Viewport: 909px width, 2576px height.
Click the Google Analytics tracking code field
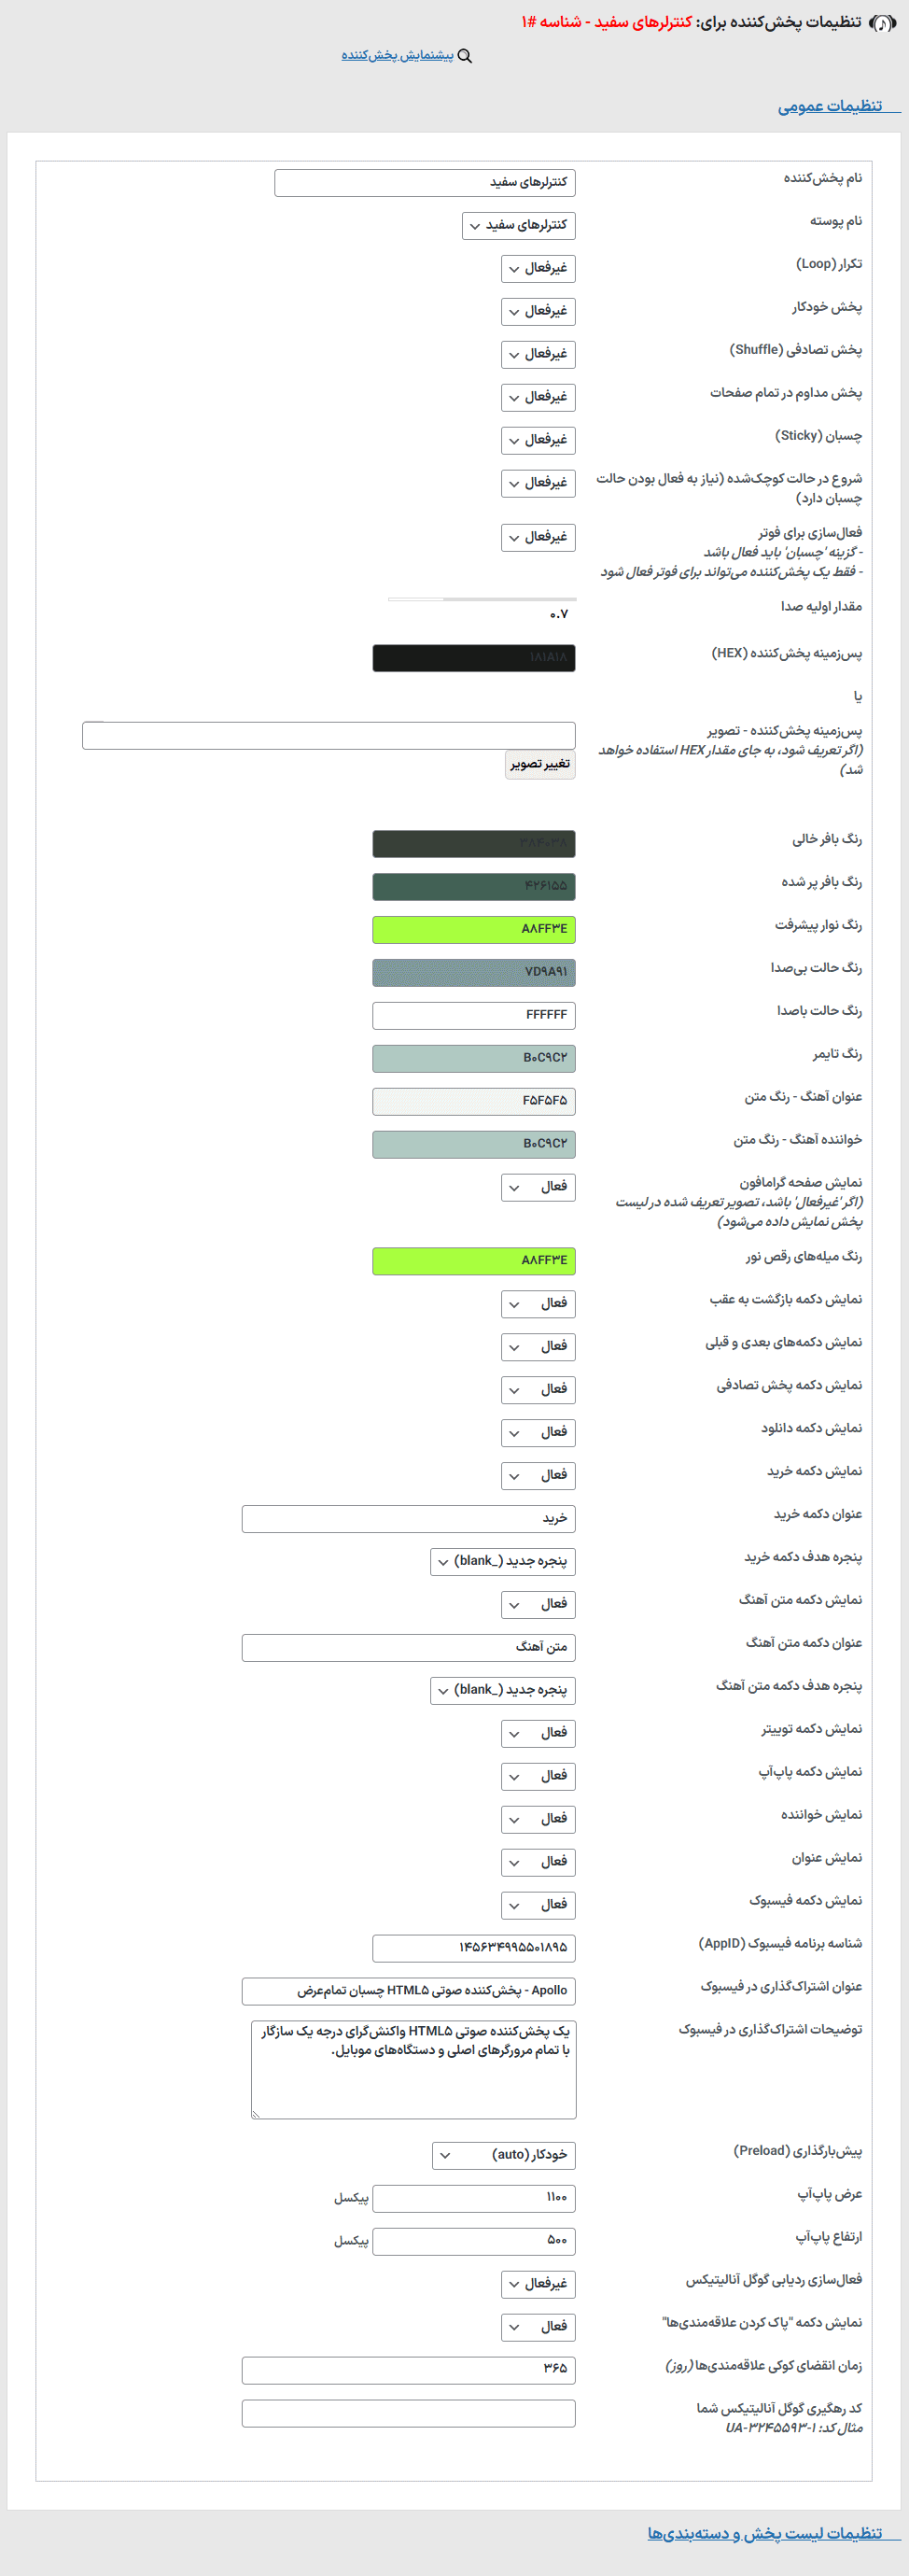(x=408, y=2413)
